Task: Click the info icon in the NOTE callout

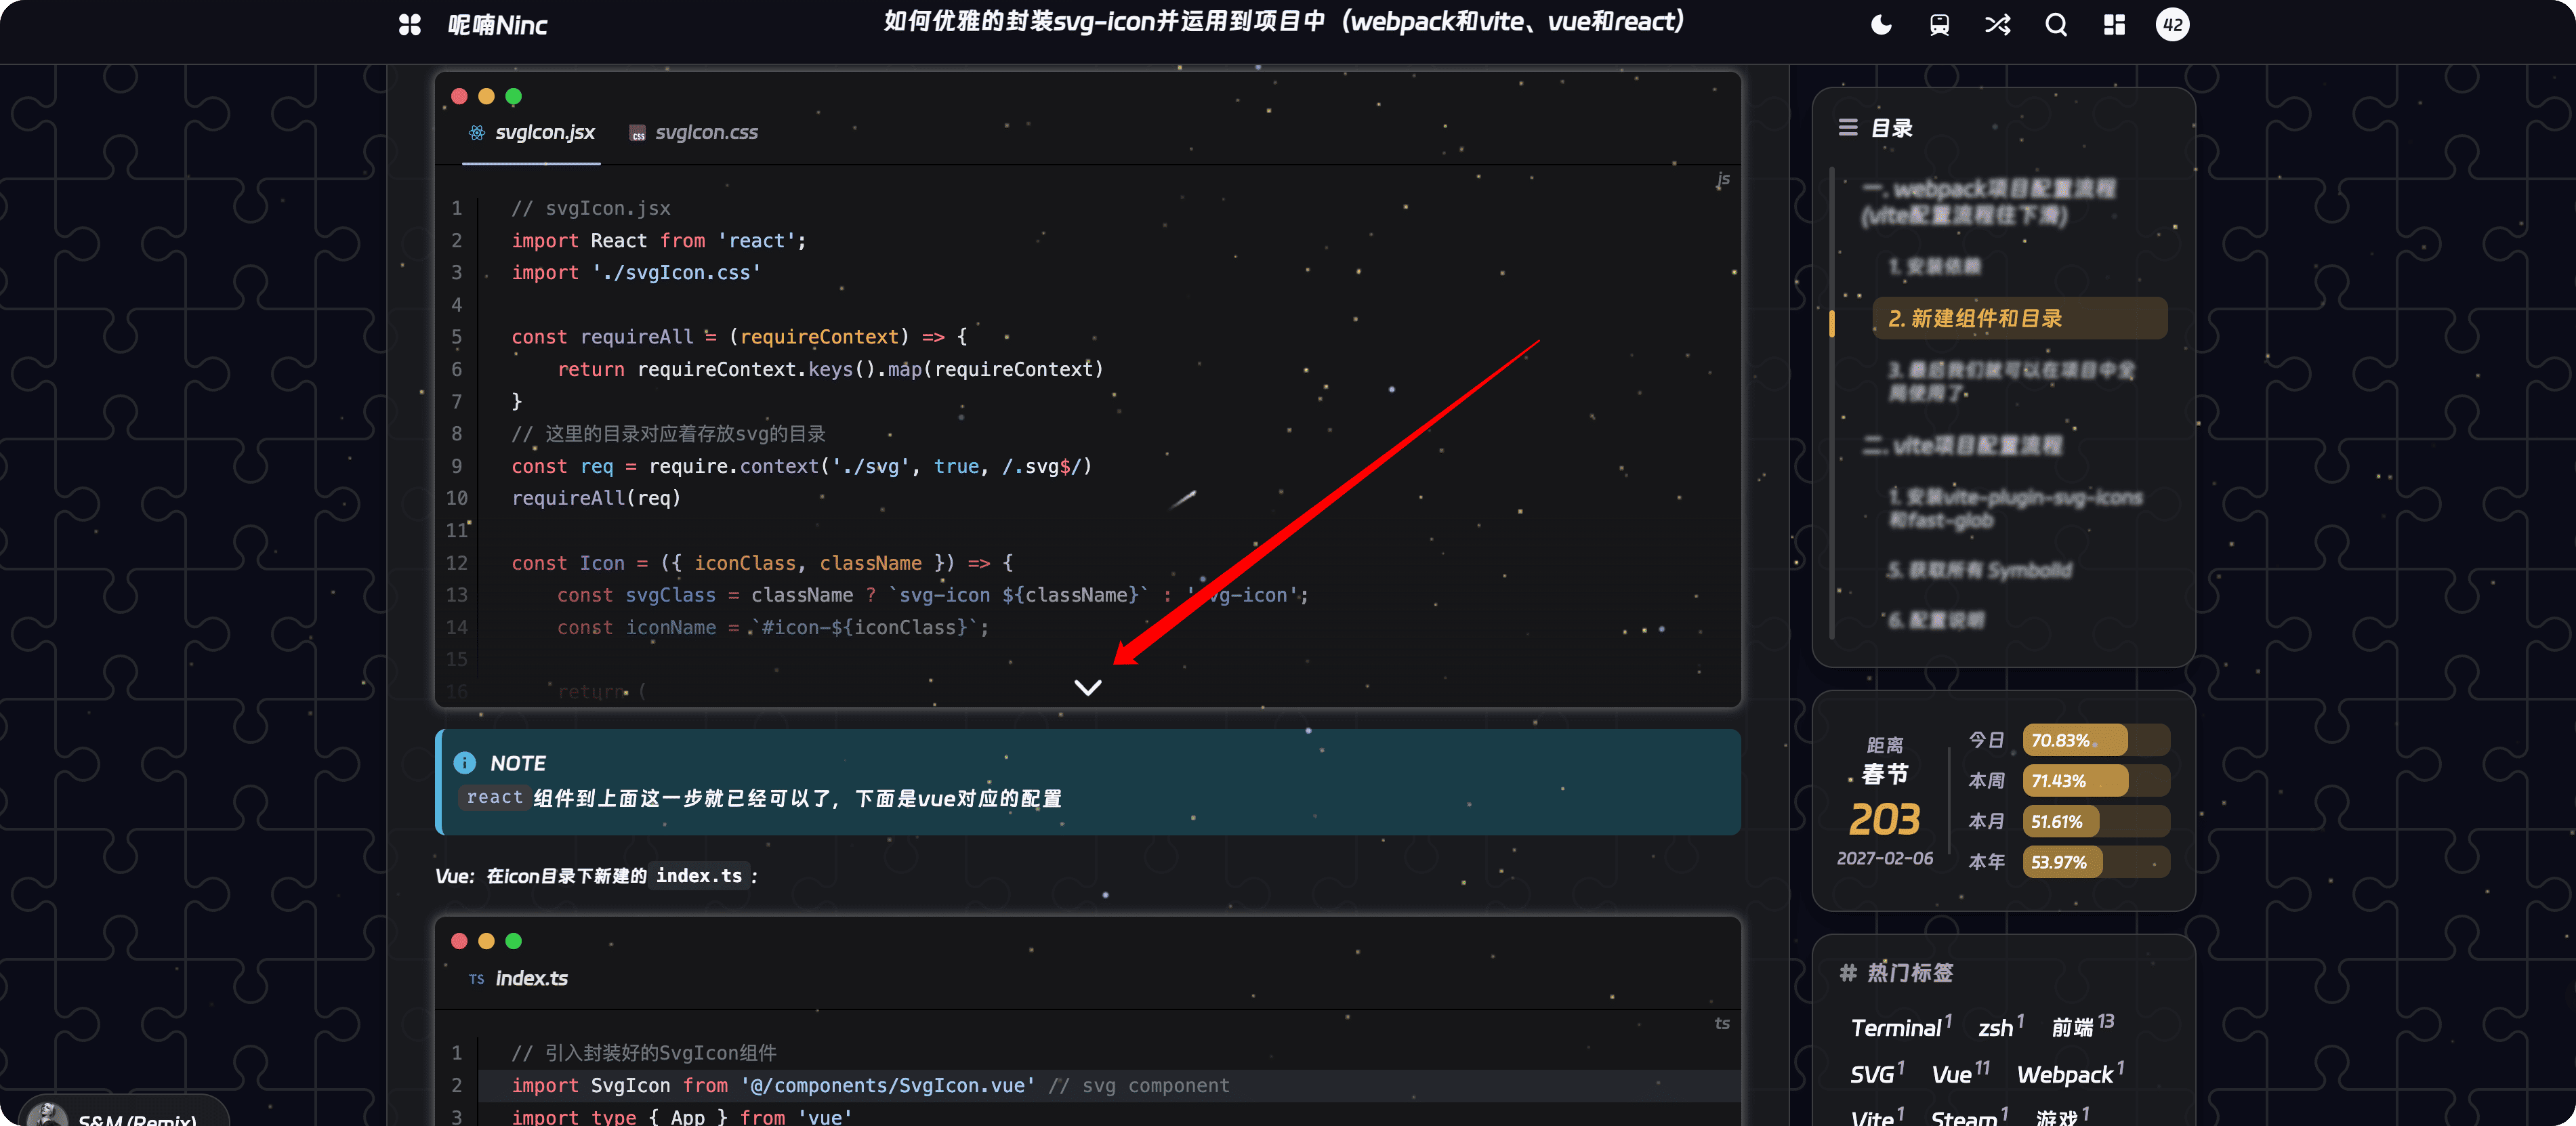Action: (x=464, y=763)
